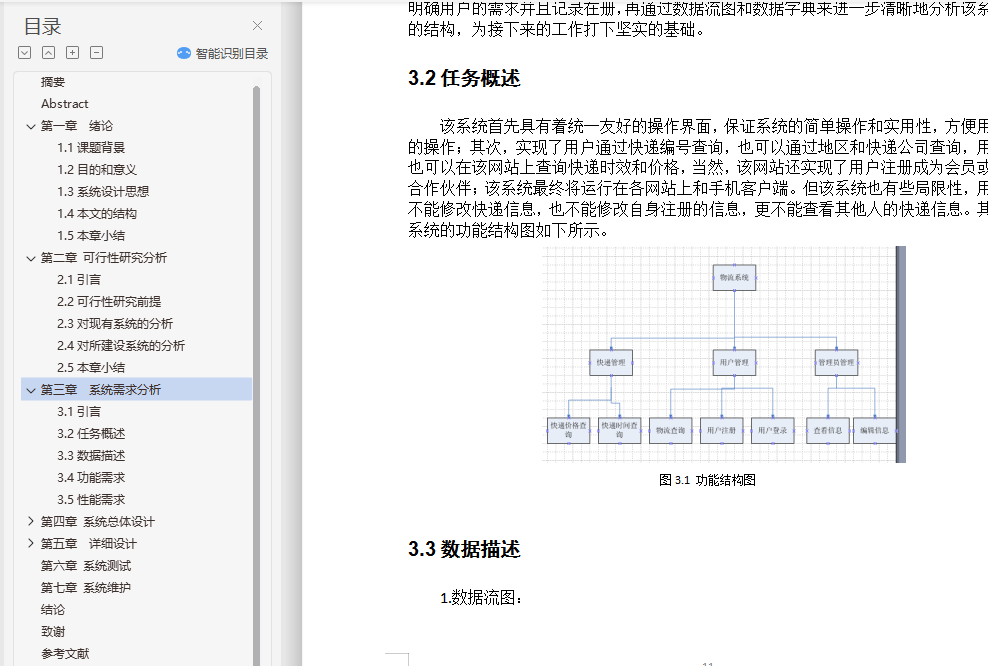Click the plus (add level) icon in 目录 toolbar
This screenshot has height=666, width=988.
pos(72,53)
